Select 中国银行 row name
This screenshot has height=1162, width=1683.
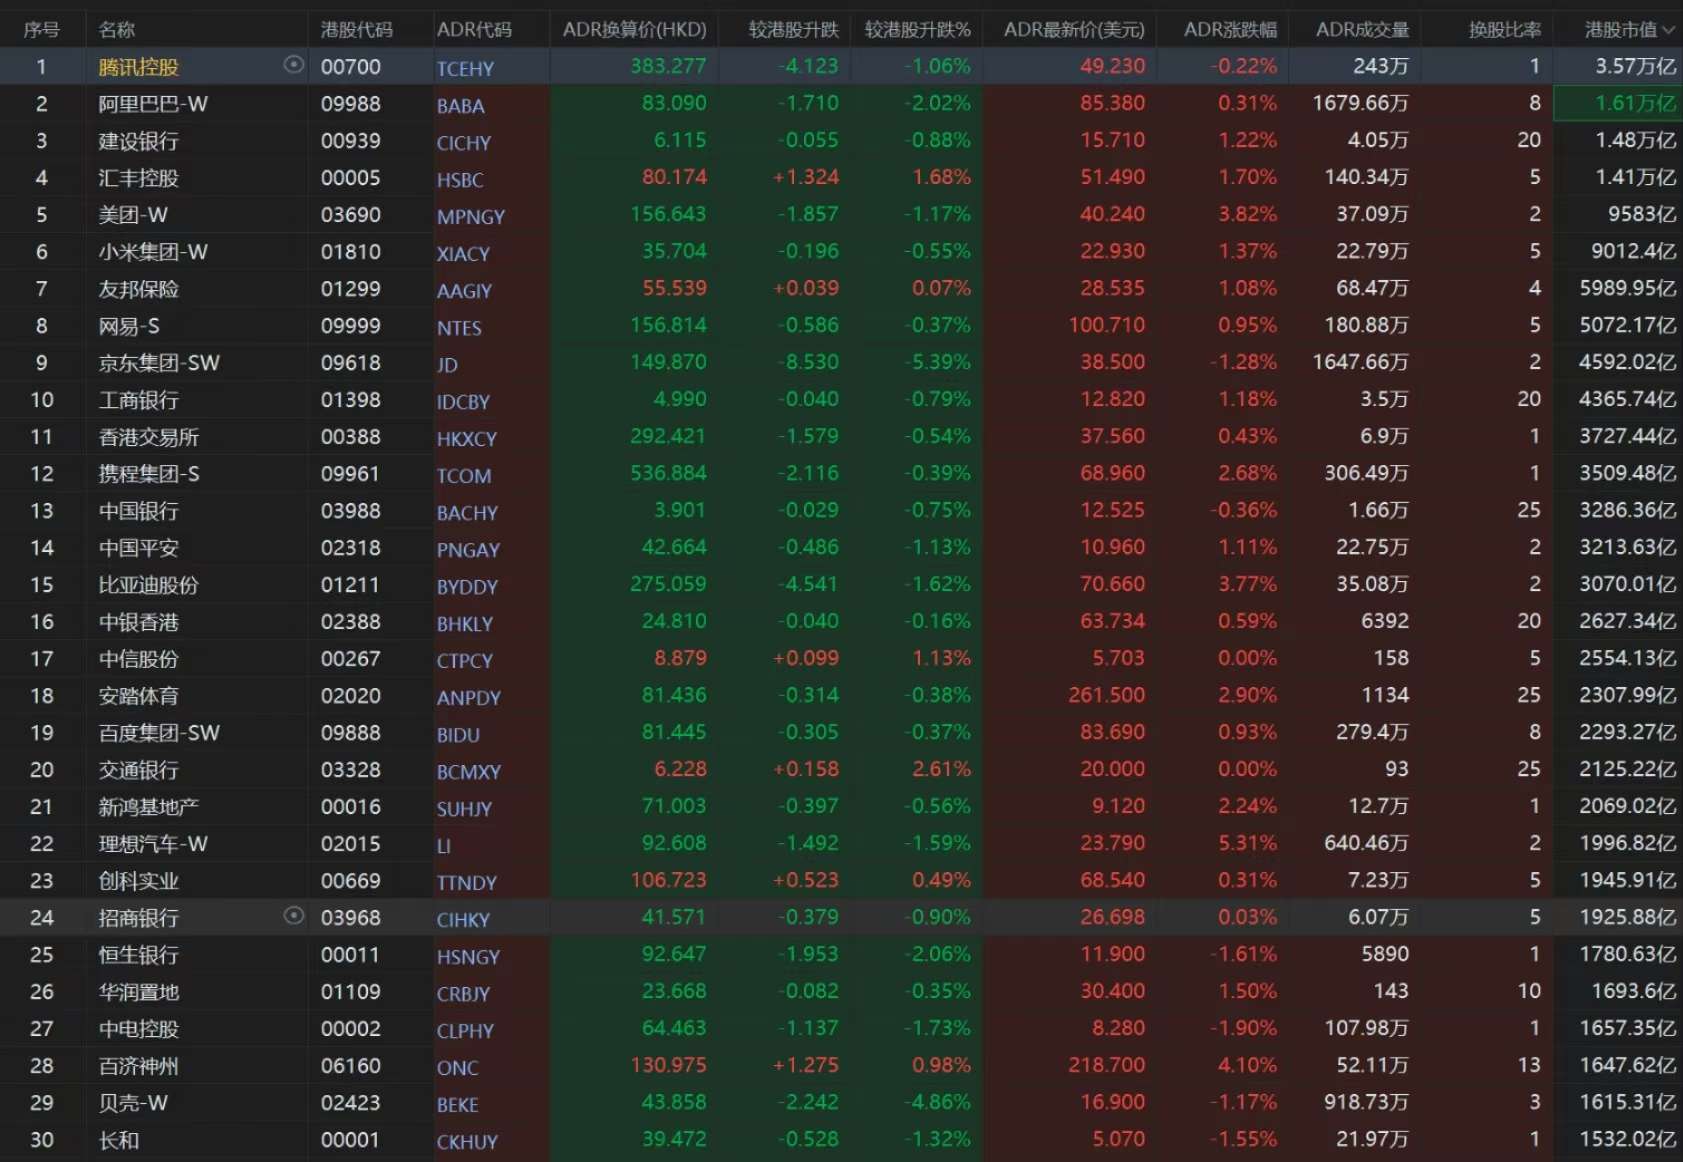(x=139, y=511)
